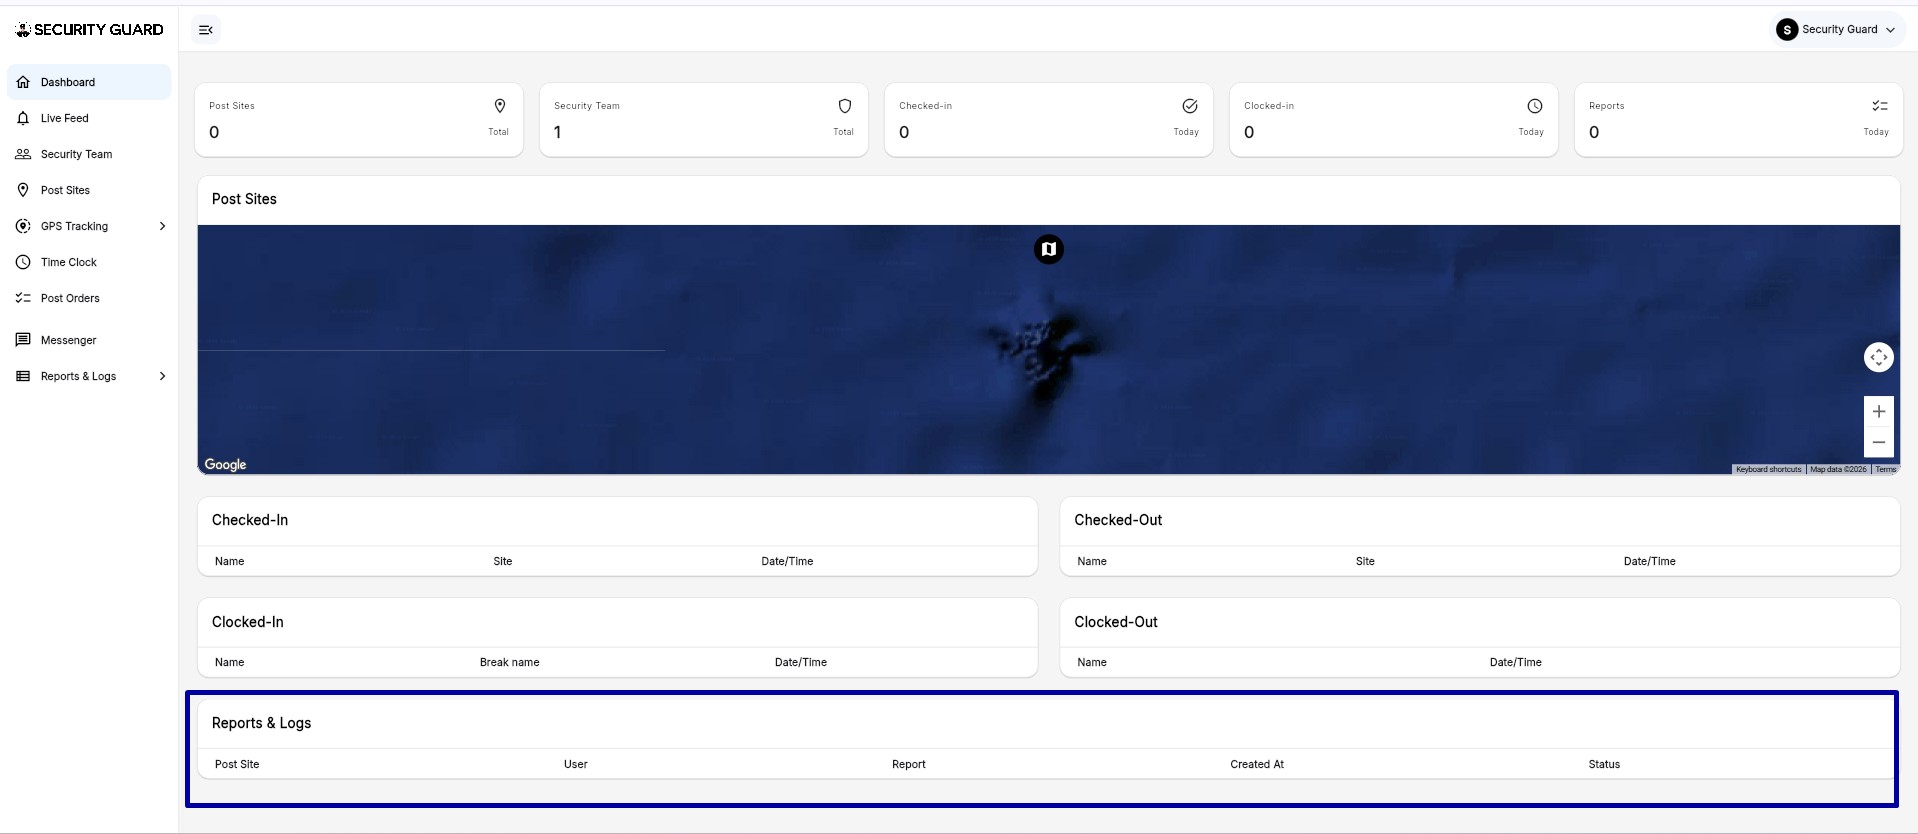Toggle the map type button on map
This screenshot has width=1918, height=834.
tap(1048, 249)
